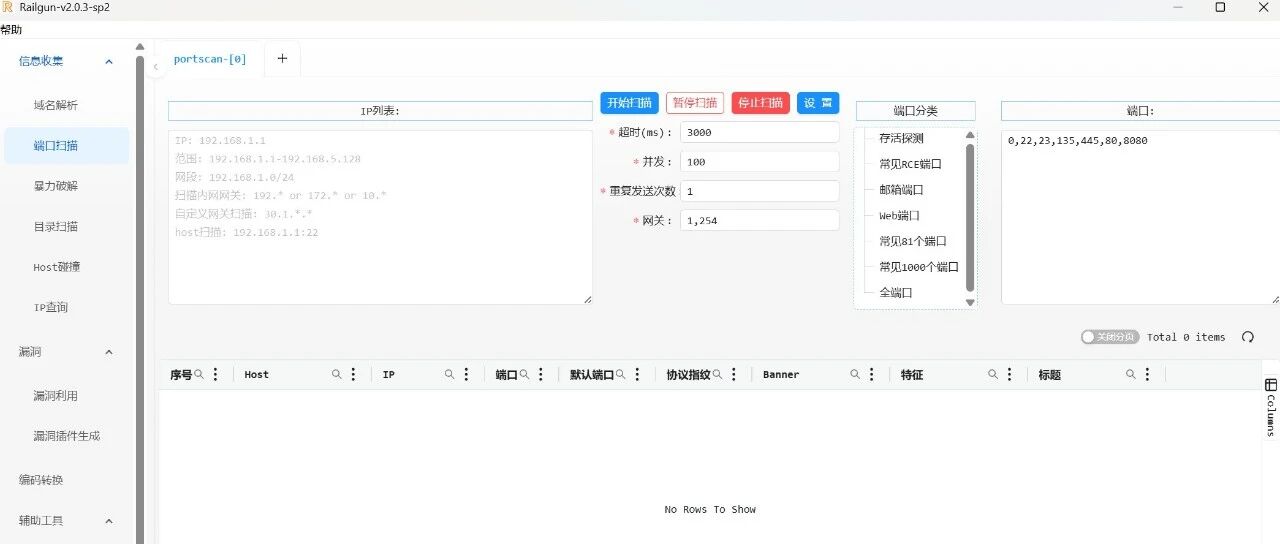The height and width of the screenshot is (544, 1280).
Task: Click the refresh icon beside Total 0 items
Action: (x=1248, y=337)
